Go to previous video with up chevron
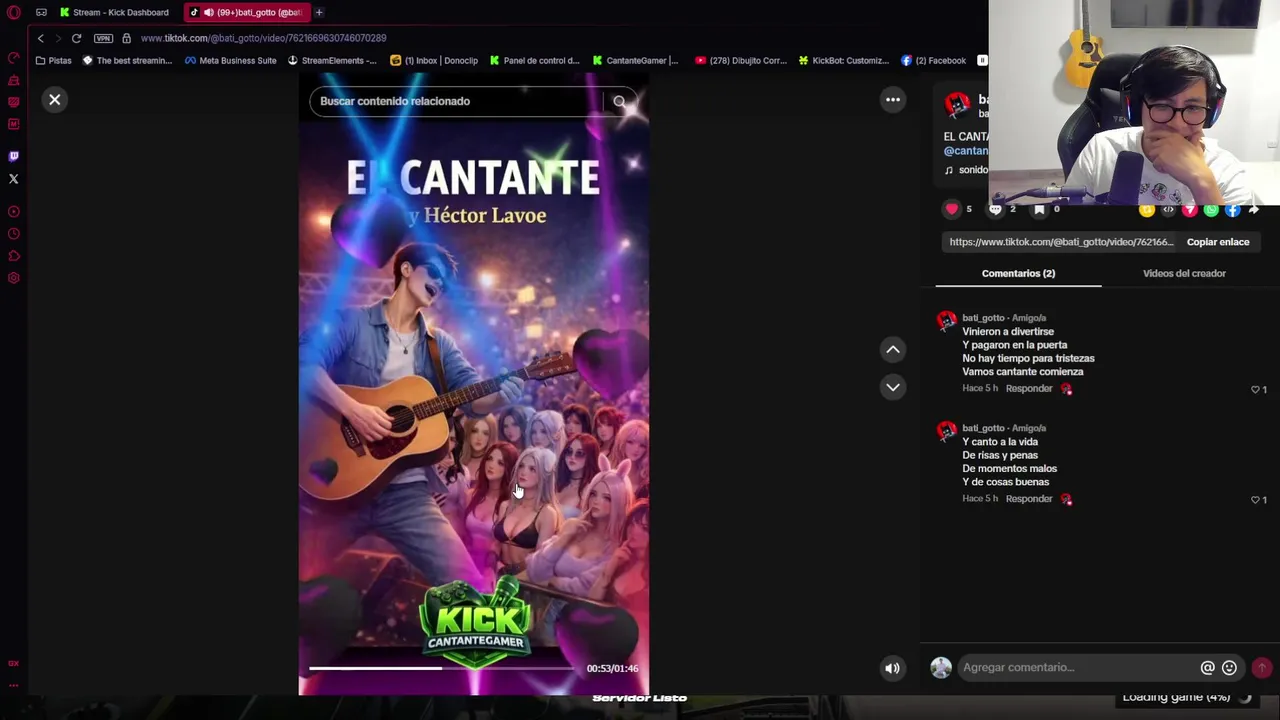The width and height of the screenshot is (1280, 720). 893,349
